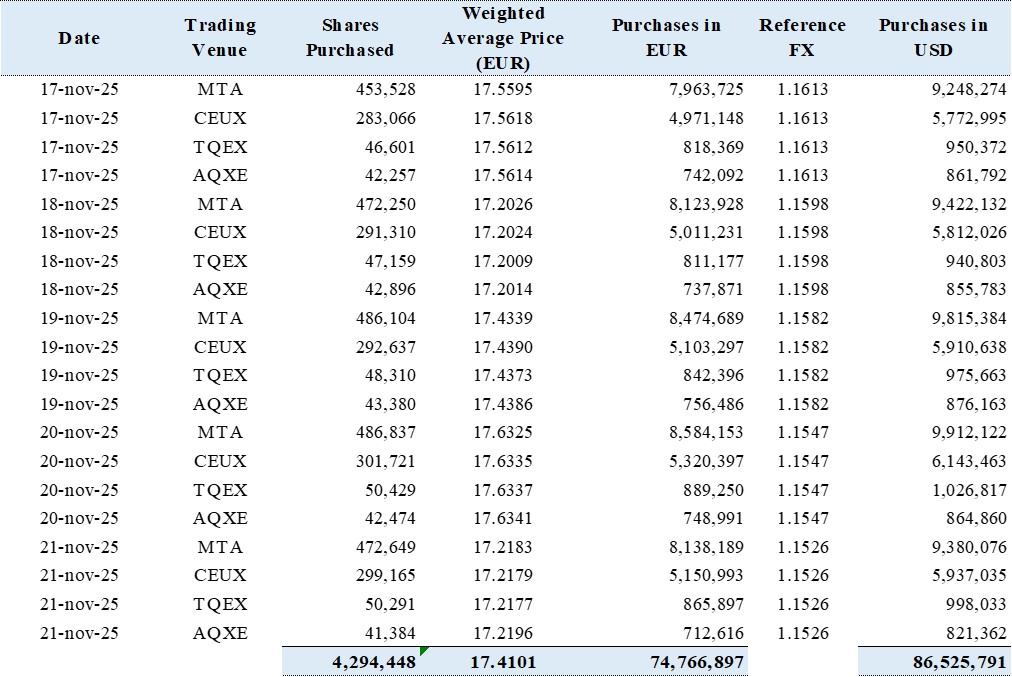Click the Reference FX column header

coord(802,38)
